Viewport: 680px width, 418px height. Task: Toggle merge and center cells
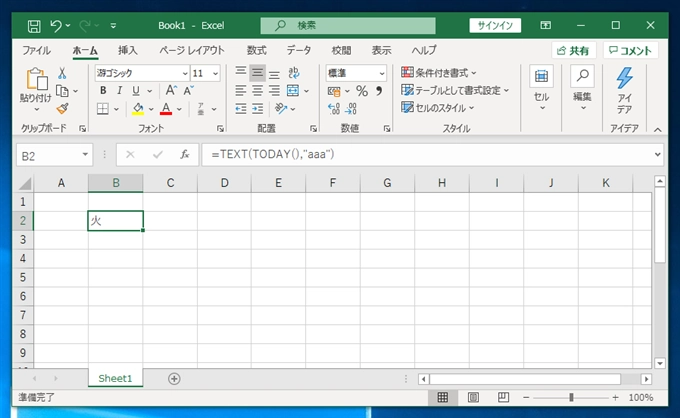[293, 91]
